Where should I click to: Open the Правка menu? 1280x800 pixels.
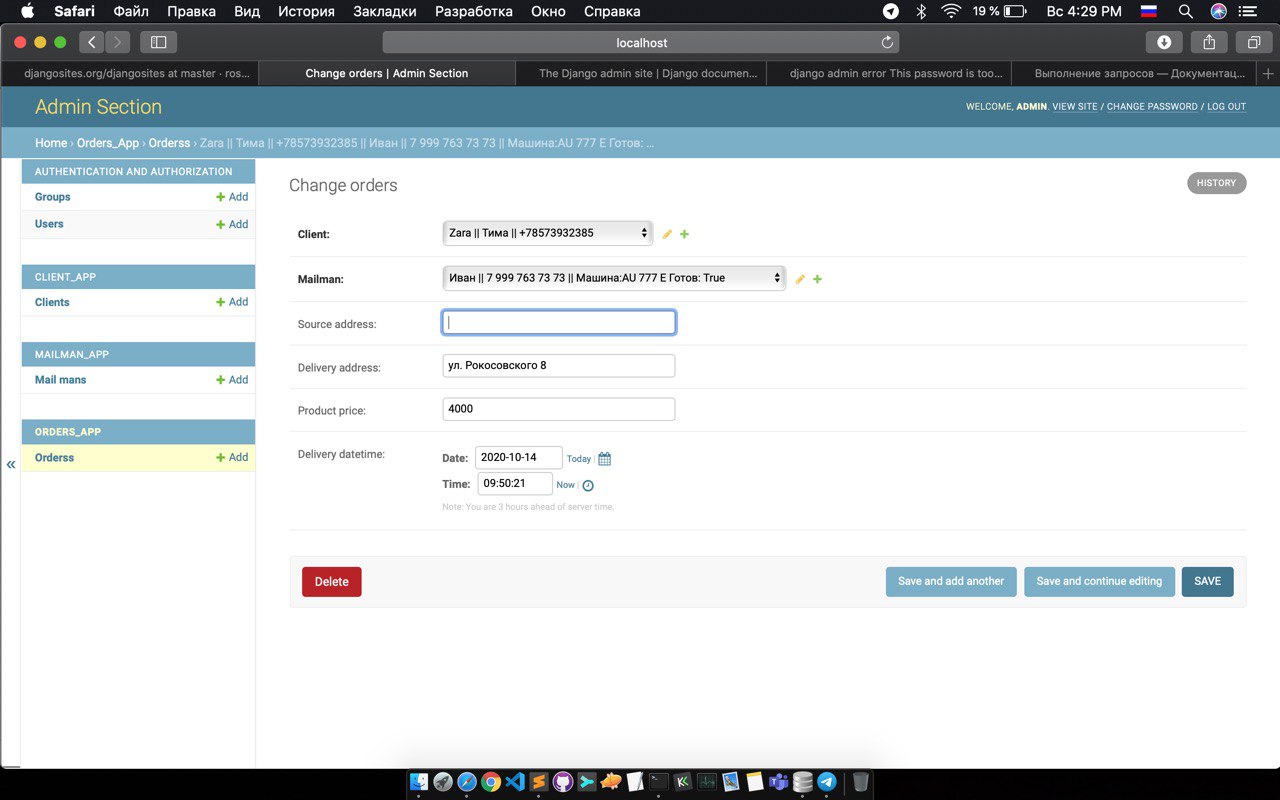tap(191, 11)
